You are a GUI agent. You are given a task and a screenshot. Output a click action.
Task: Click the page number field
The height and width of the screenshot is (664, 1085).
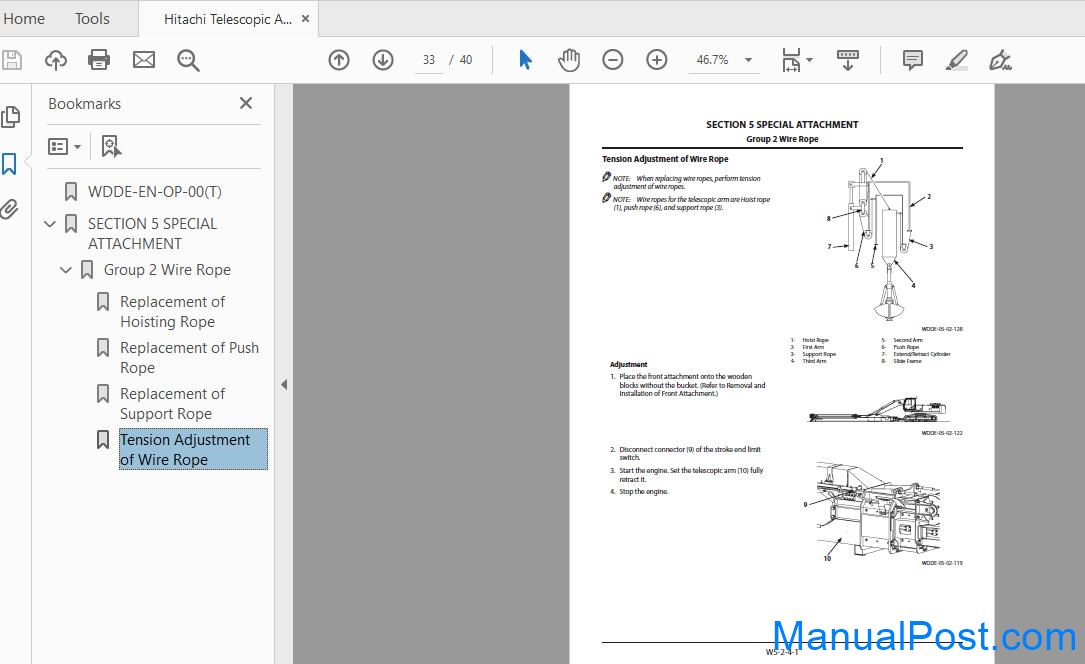[429, 60]
